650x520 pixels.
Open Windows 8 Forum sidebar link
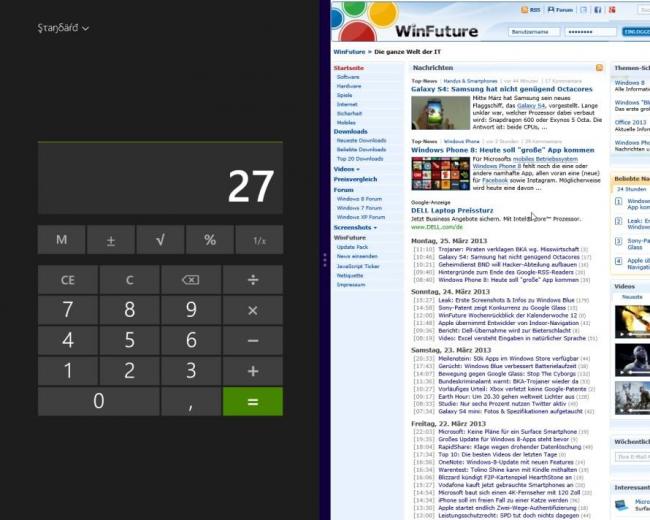click(x=359, y=199)
